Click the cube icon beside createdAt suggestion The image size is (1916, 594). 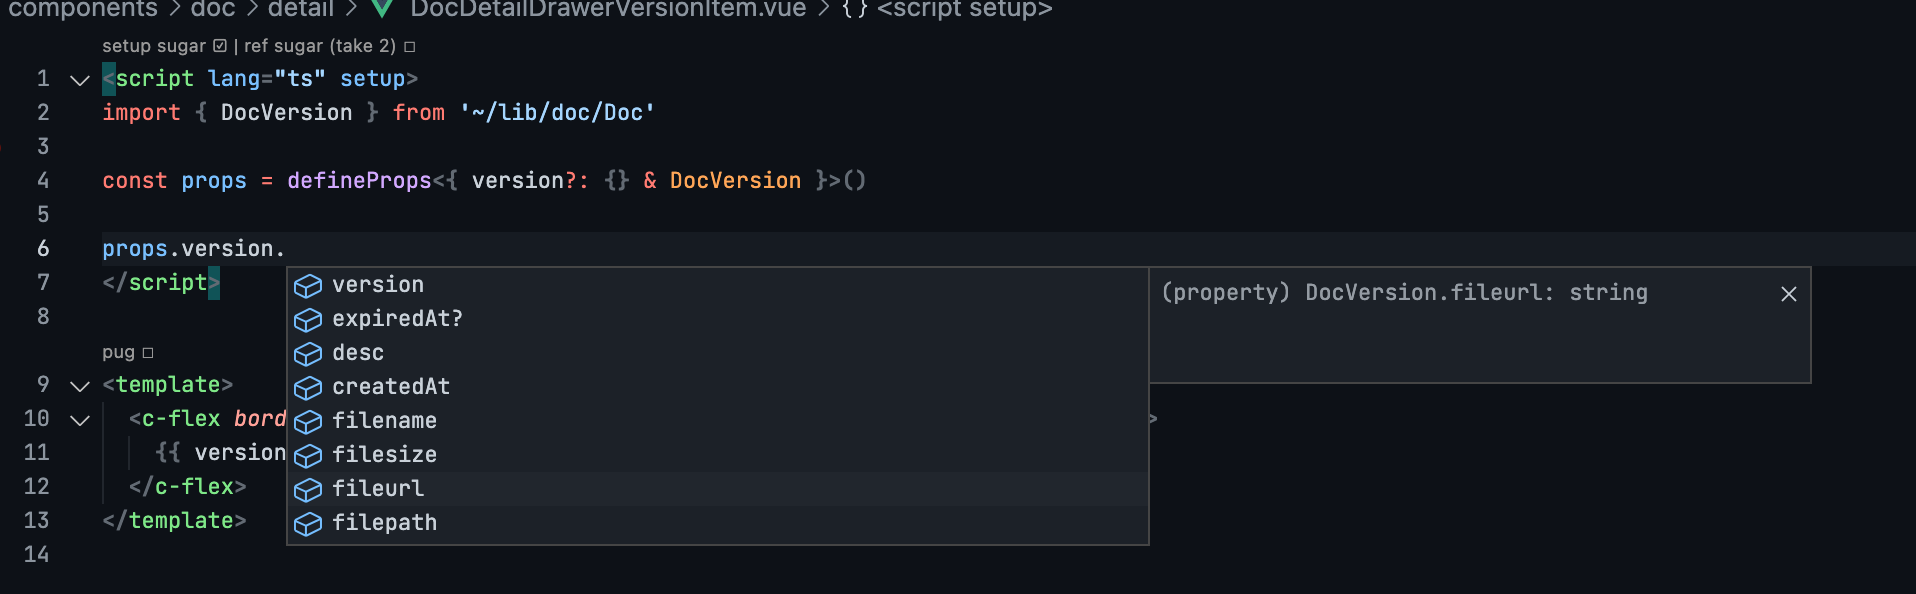[307, 388]
